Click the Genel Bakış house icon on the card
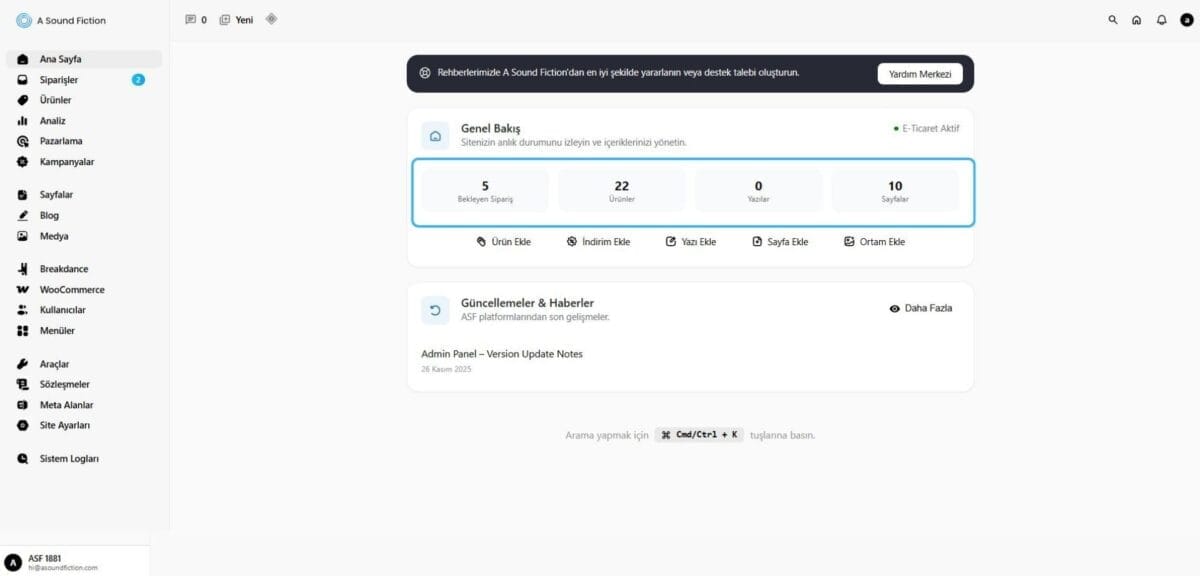1200x576 pixels. pos(434,134)
